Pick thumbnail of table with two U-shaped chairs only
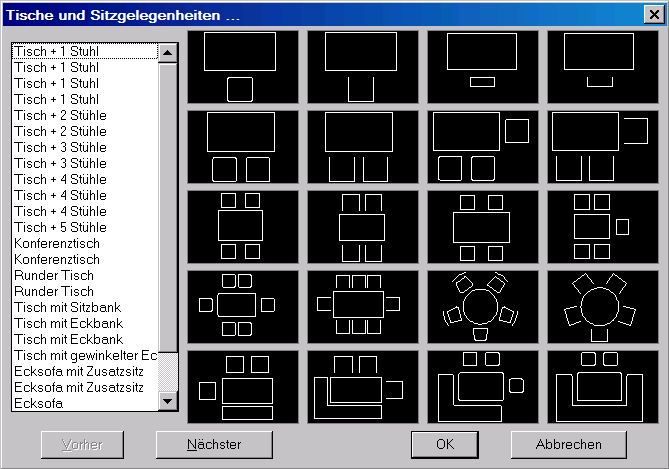Viewport: 669px width, 469px height. (x=363, y=147)
